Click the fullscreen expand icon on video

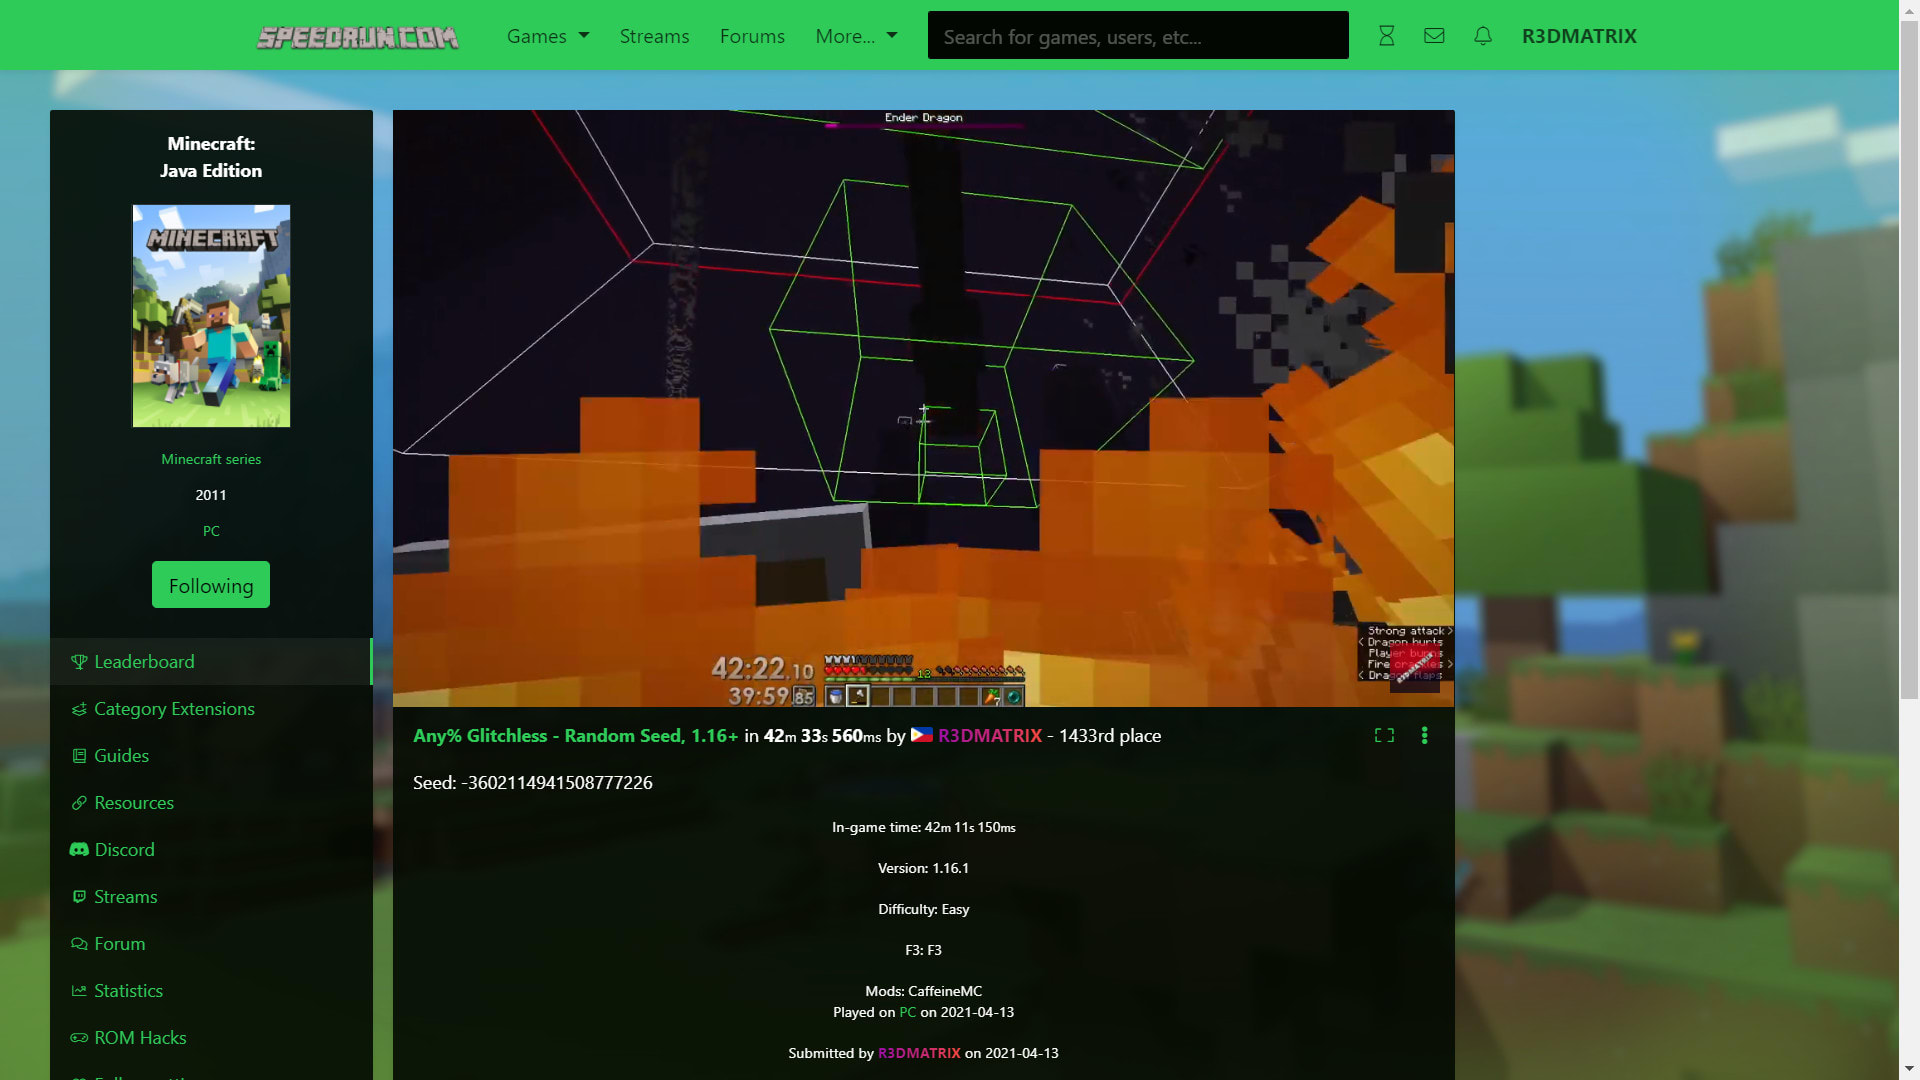(x=1385, y=735)
